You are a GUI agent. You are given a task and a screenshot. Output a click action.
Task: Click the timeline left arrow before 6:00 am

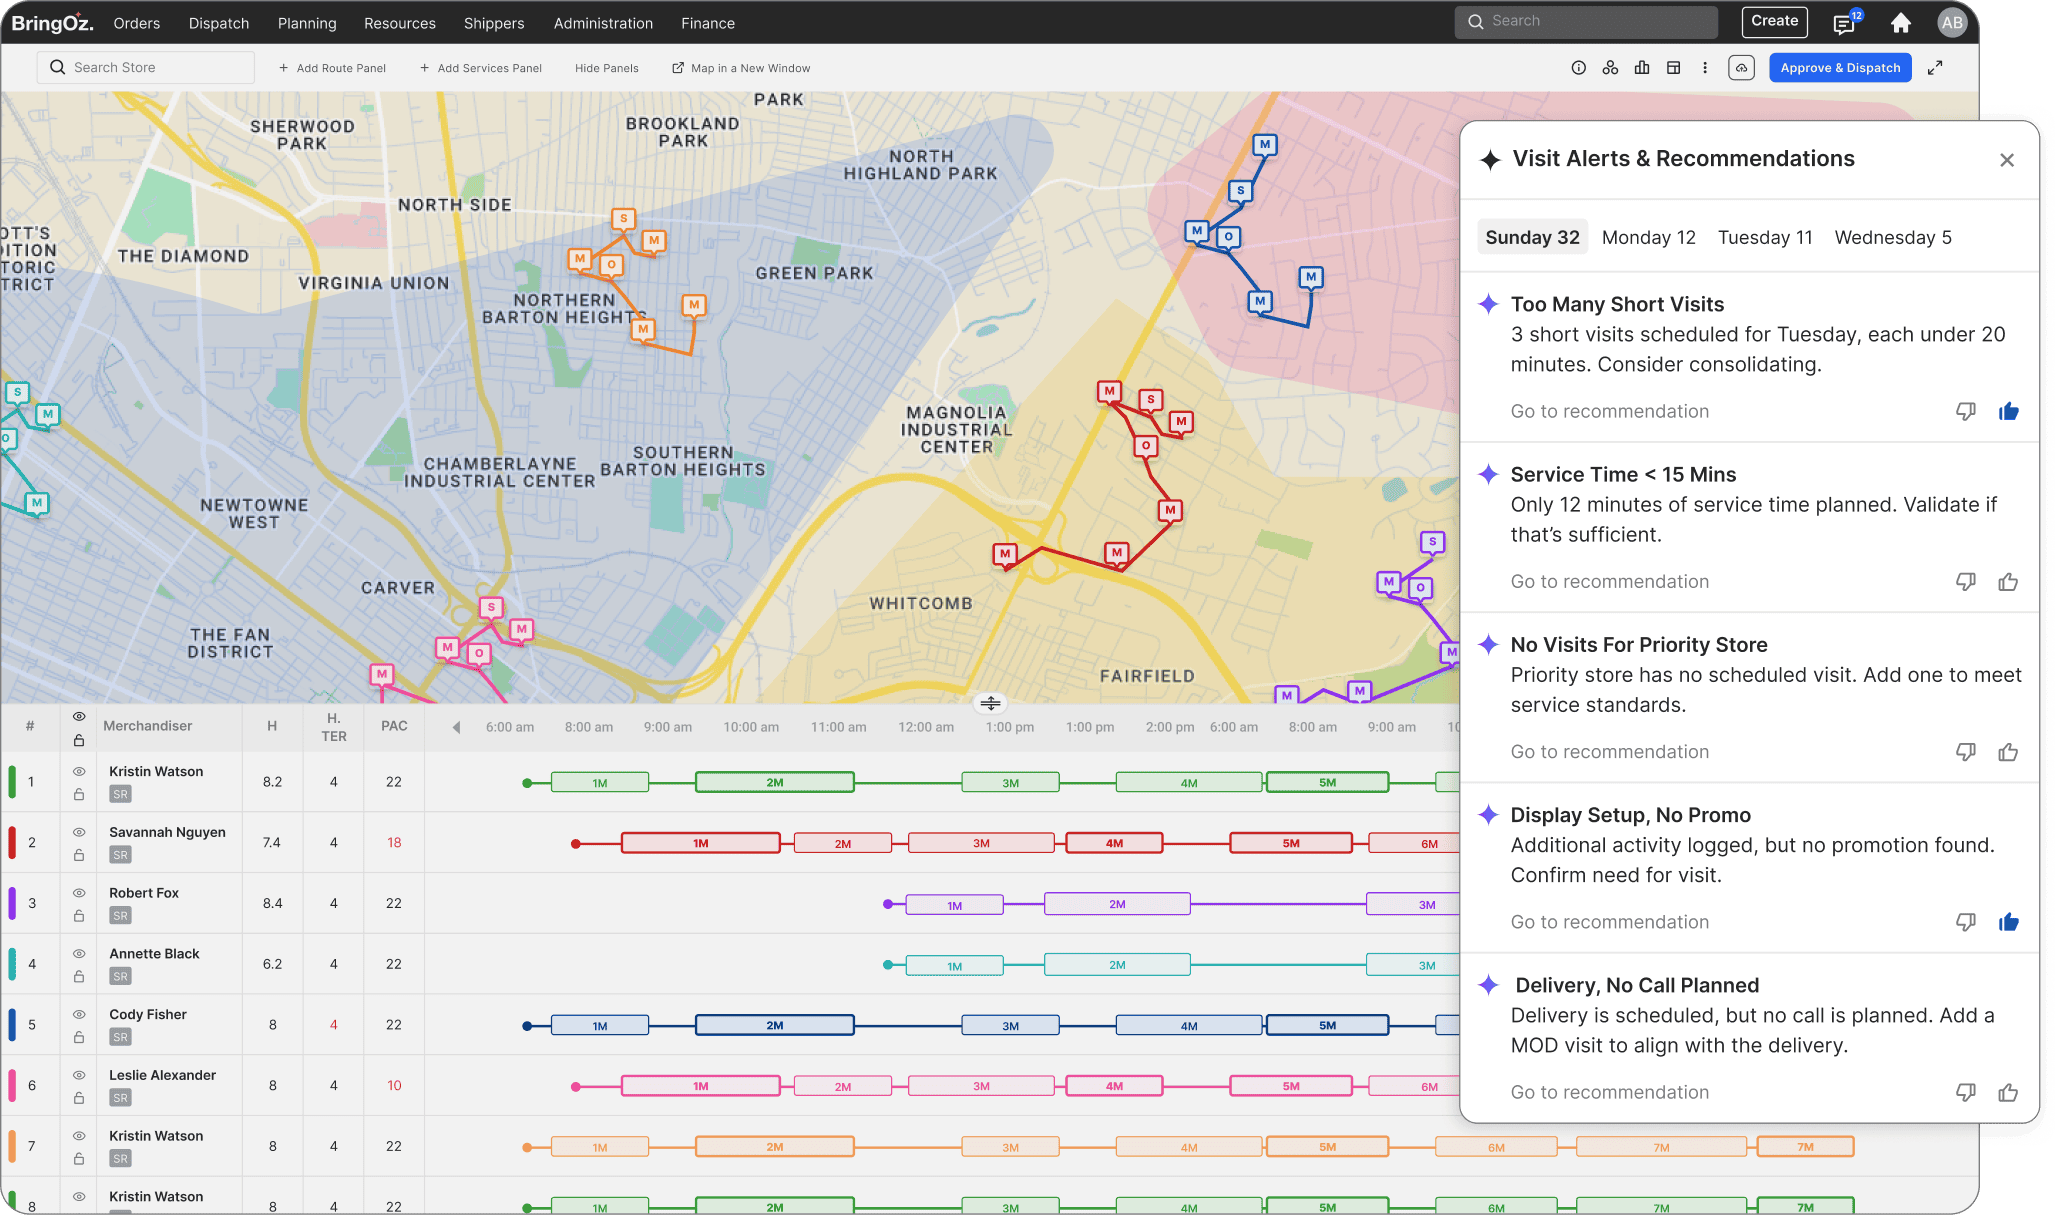coord(456,727)
